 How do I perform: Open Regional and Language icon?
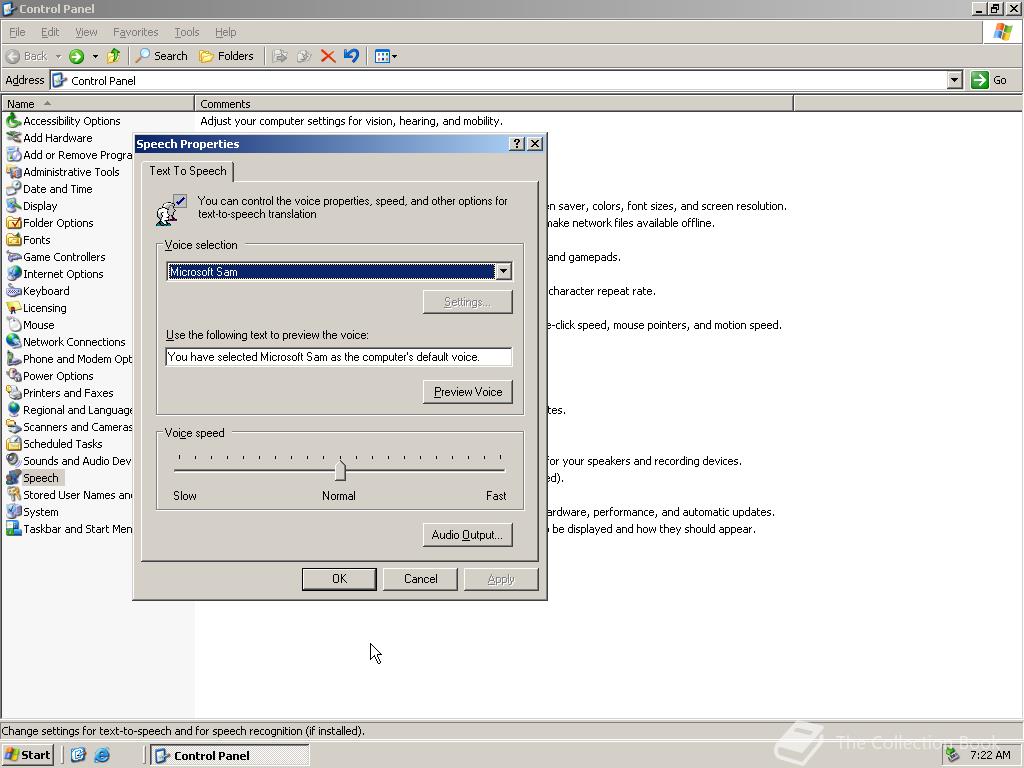pos(13,409)
